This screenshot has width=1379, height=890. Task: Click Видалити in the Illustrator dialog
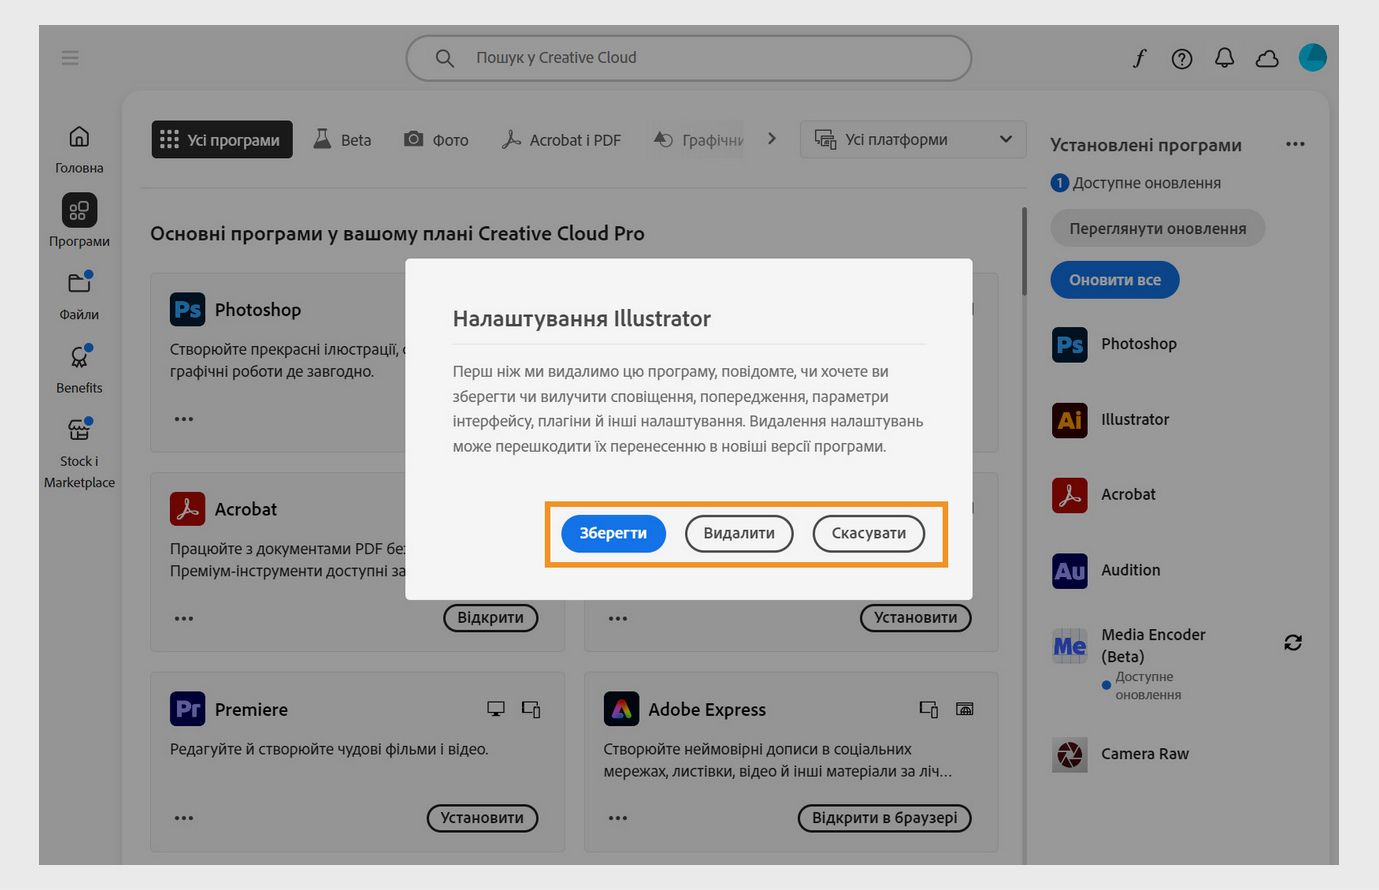pyautogui.click(x=739, y=534)
